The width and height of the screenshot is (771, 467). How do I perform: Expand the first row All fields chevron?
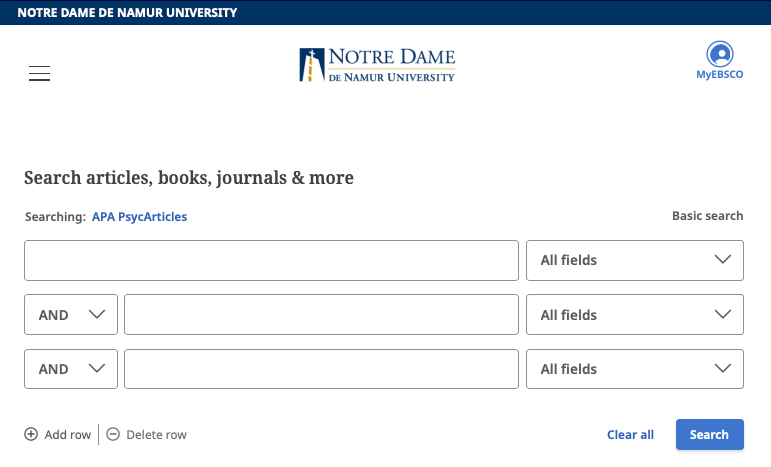[x=724, y=260]
